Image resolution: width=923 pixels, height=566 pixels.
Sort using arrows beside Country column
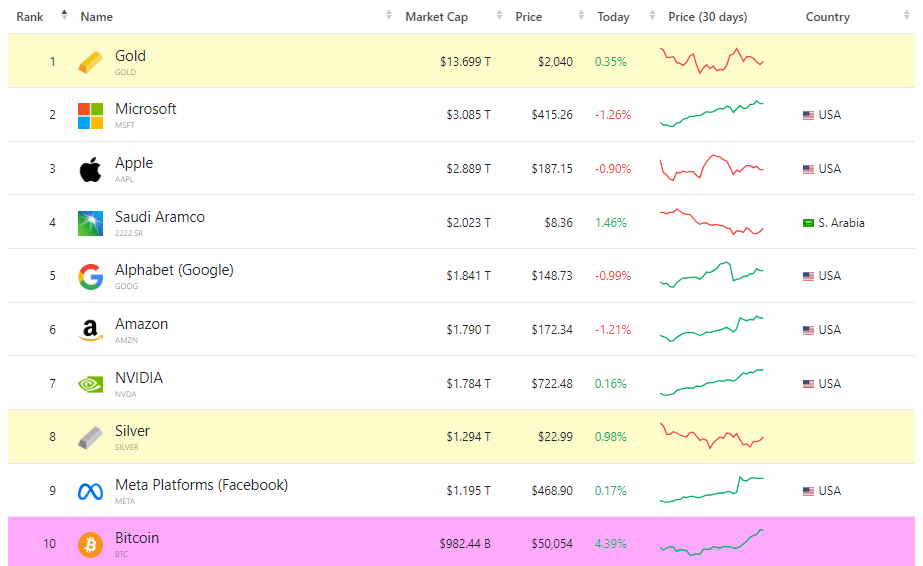tap(907, 15)
